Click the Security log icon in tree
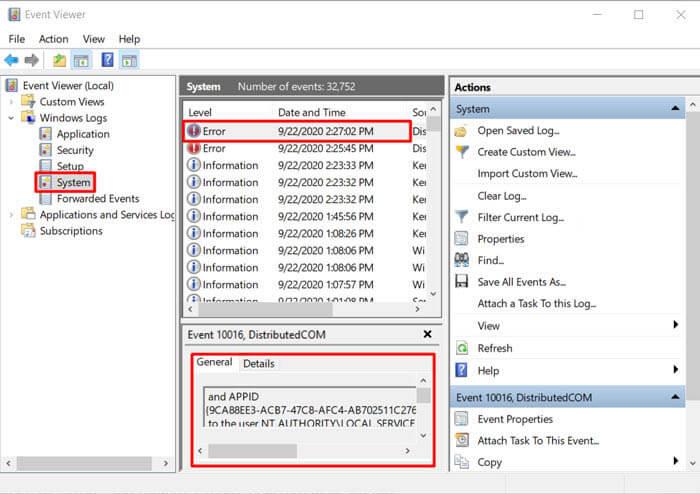The height and width of the screenshot is (494, 700). tap(45, 150)
